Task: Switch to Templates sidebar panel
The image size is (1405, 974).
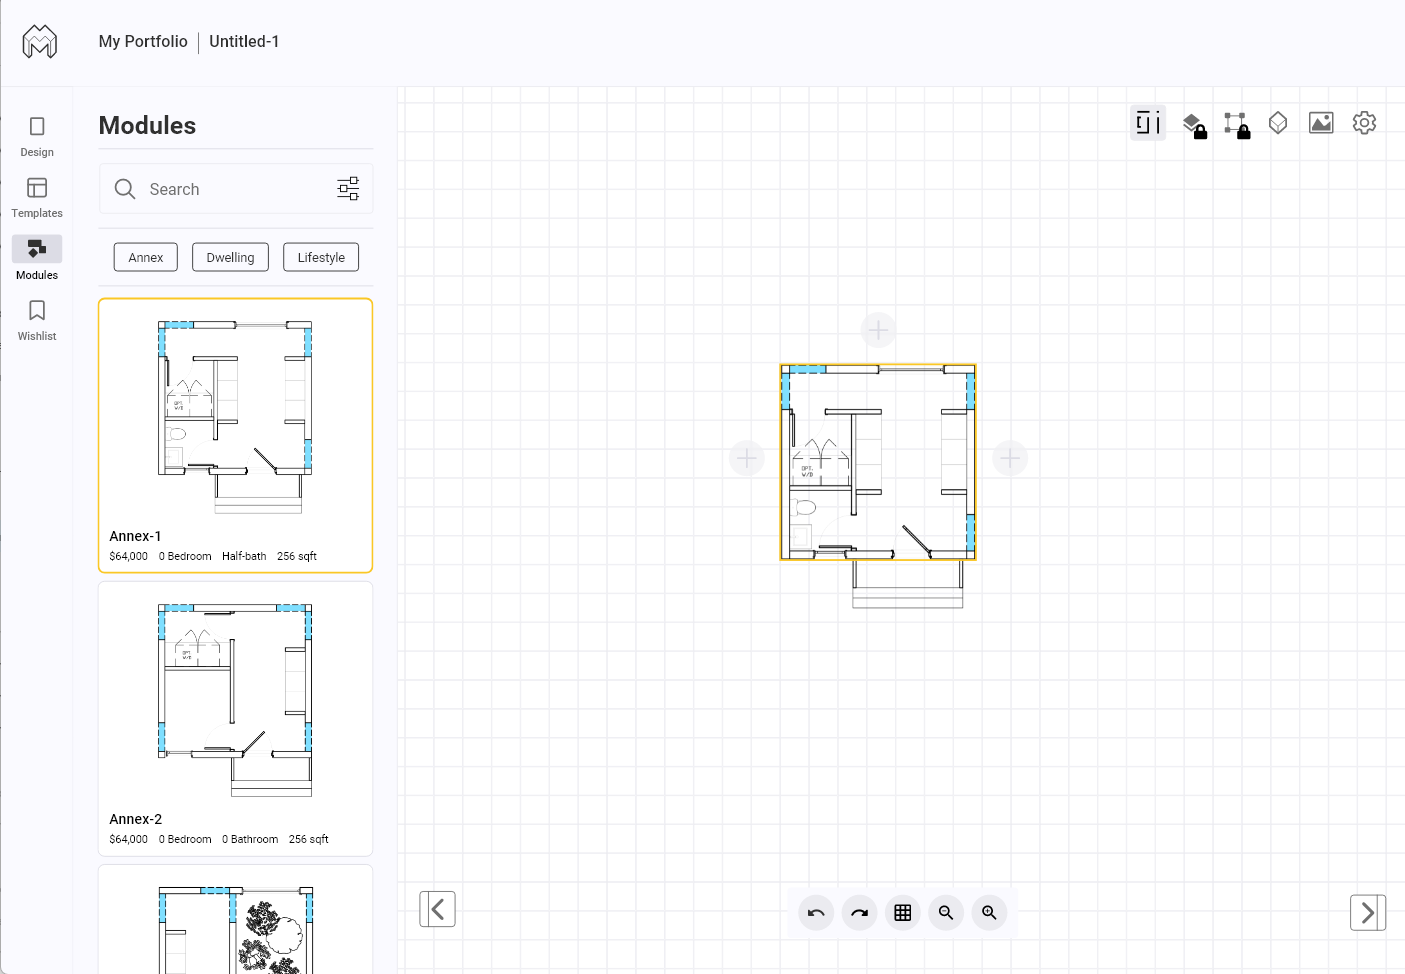Action: (x=37, y=198)
